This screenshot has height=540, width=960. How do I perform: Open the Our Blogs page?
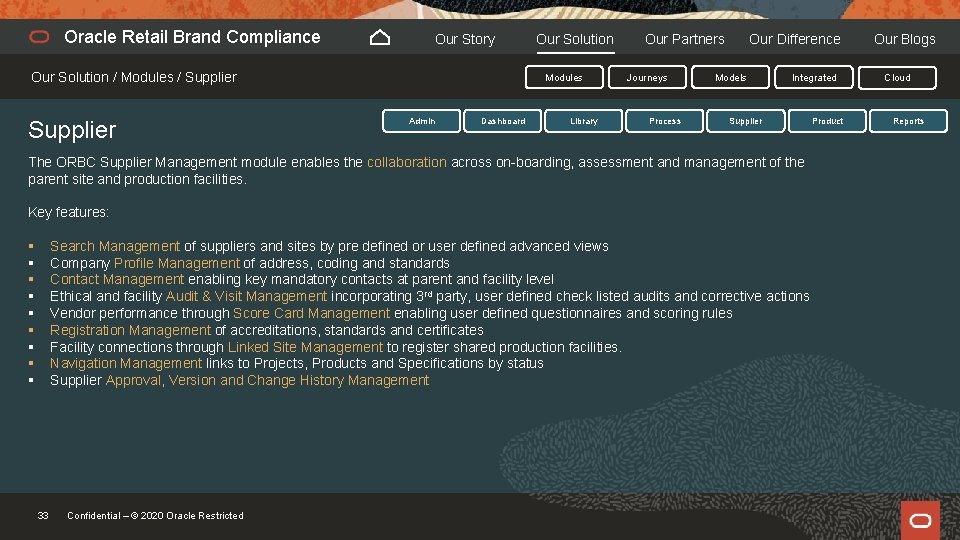(904, 39)
